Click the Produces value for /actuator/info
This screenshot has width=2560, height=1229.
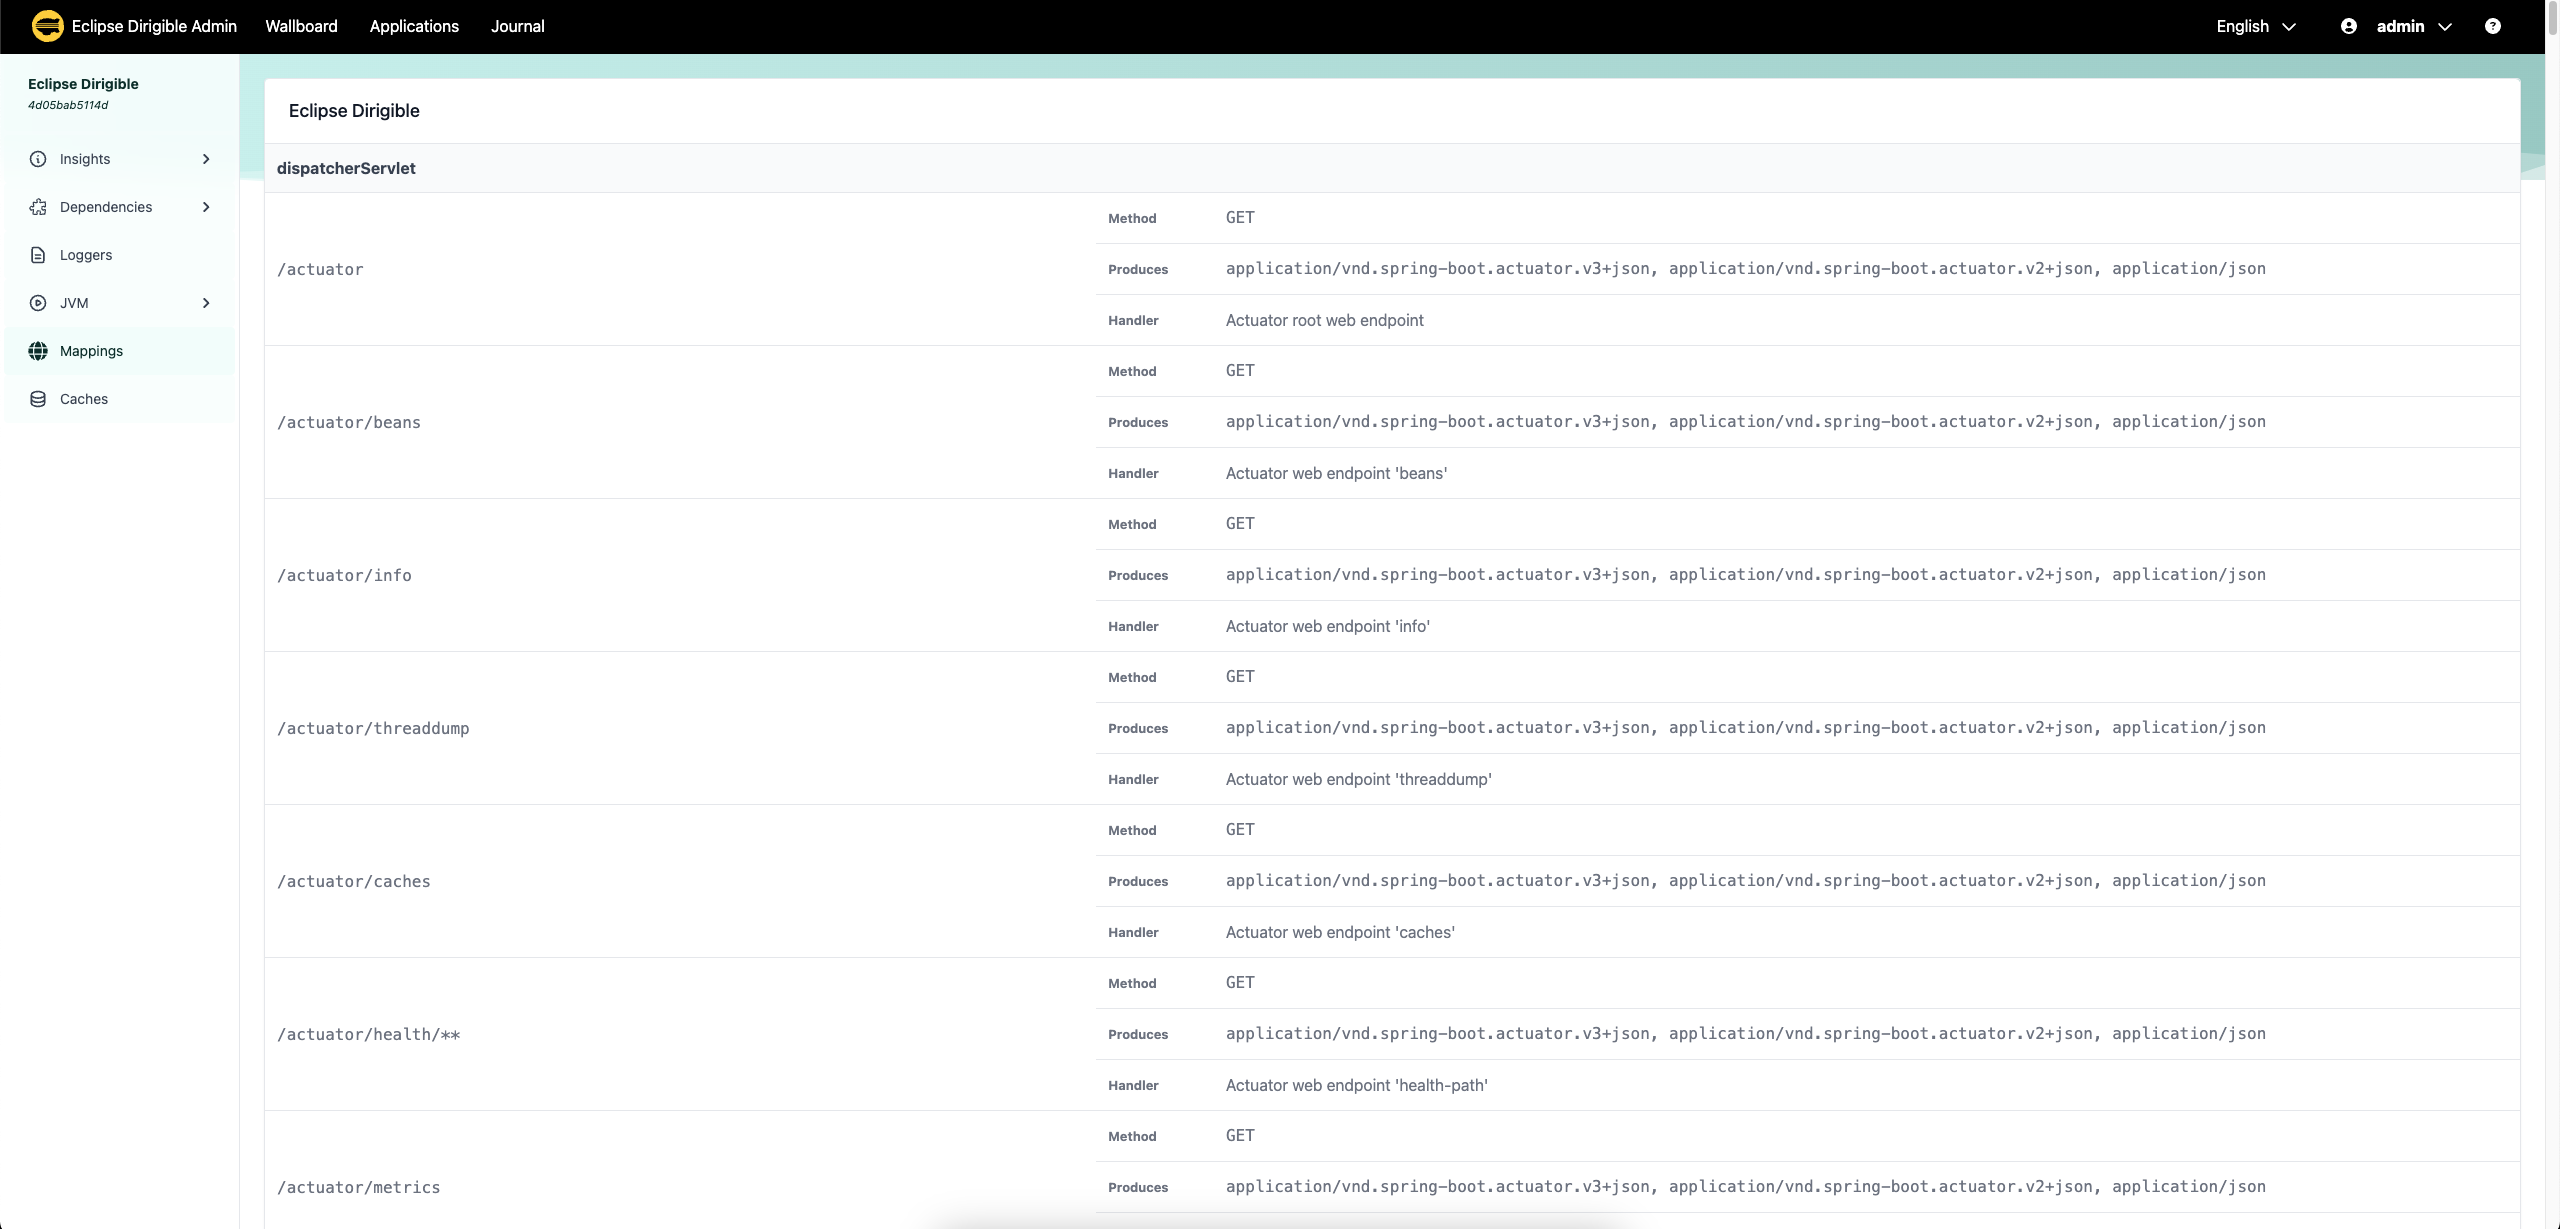point(1746,575)
